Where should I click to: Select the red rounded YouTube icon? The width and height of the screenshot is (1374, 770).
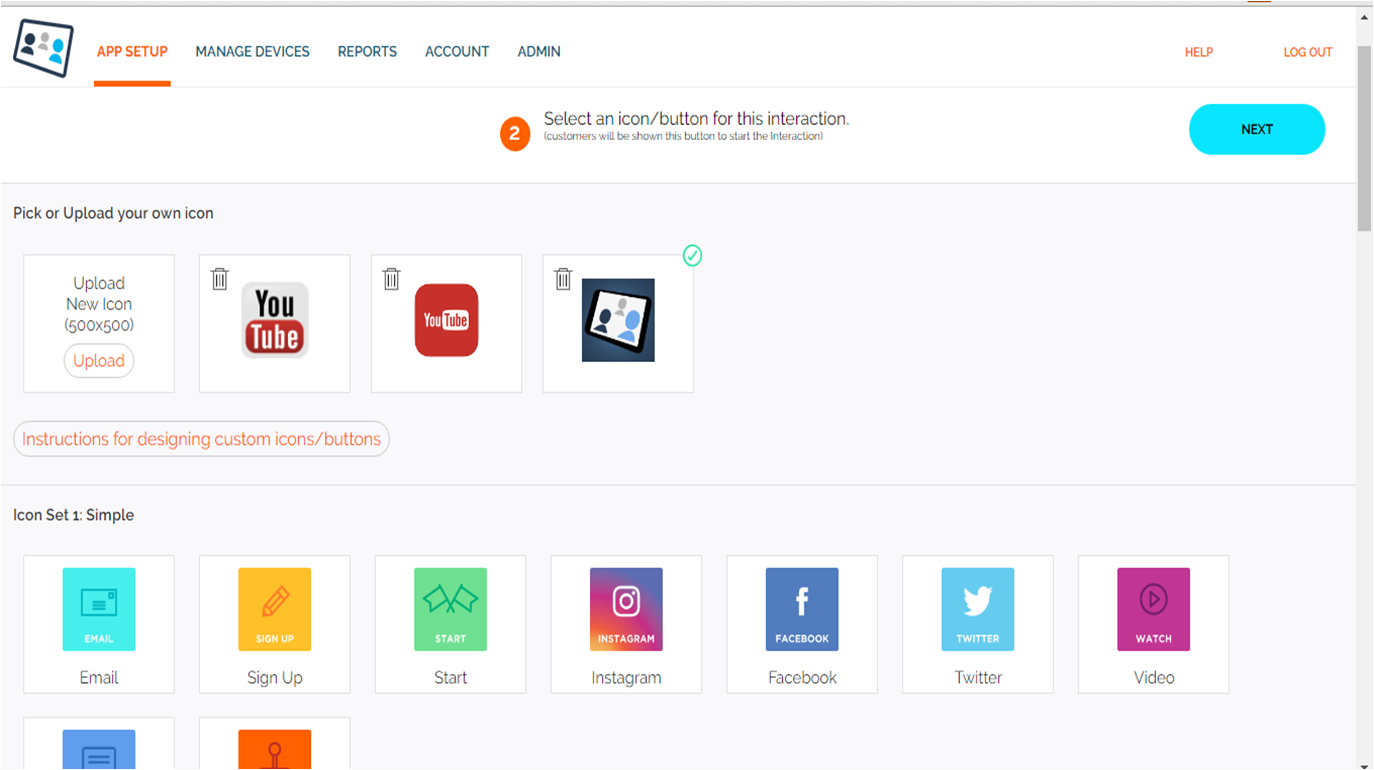[447, 320]
